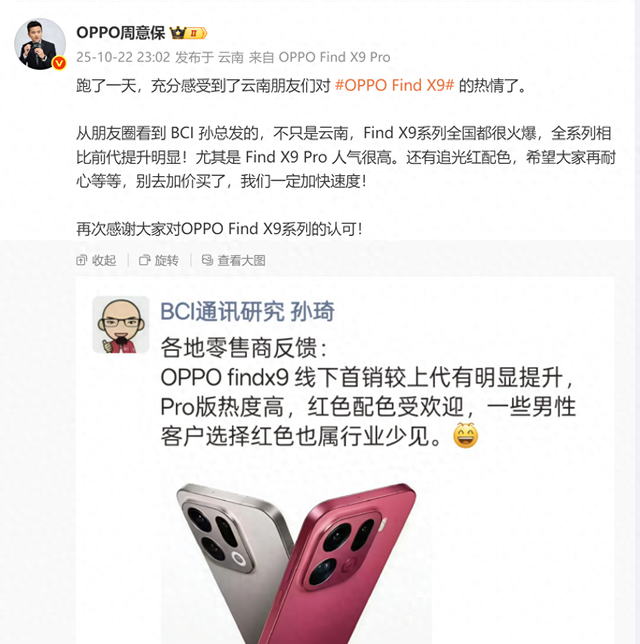
Task: Click the 查看大图 view-large icon
Action: click(207, 260)
